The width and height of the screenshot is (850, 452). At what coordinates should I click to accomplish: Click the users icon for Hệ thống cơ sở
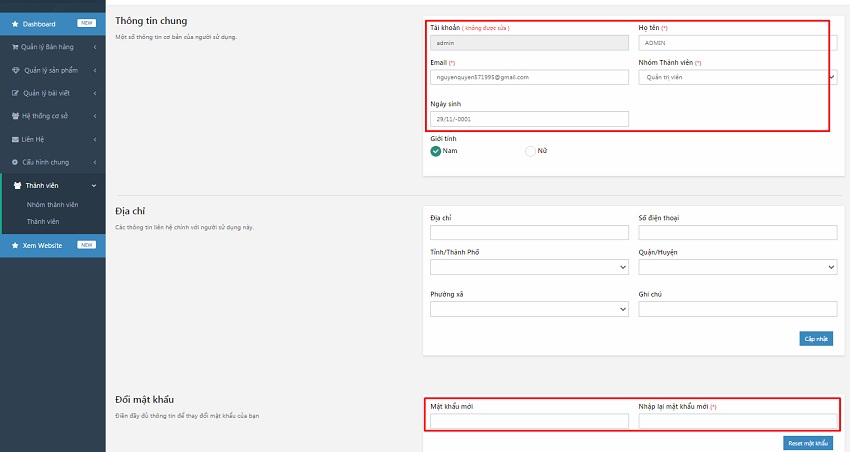pos(14,116)
